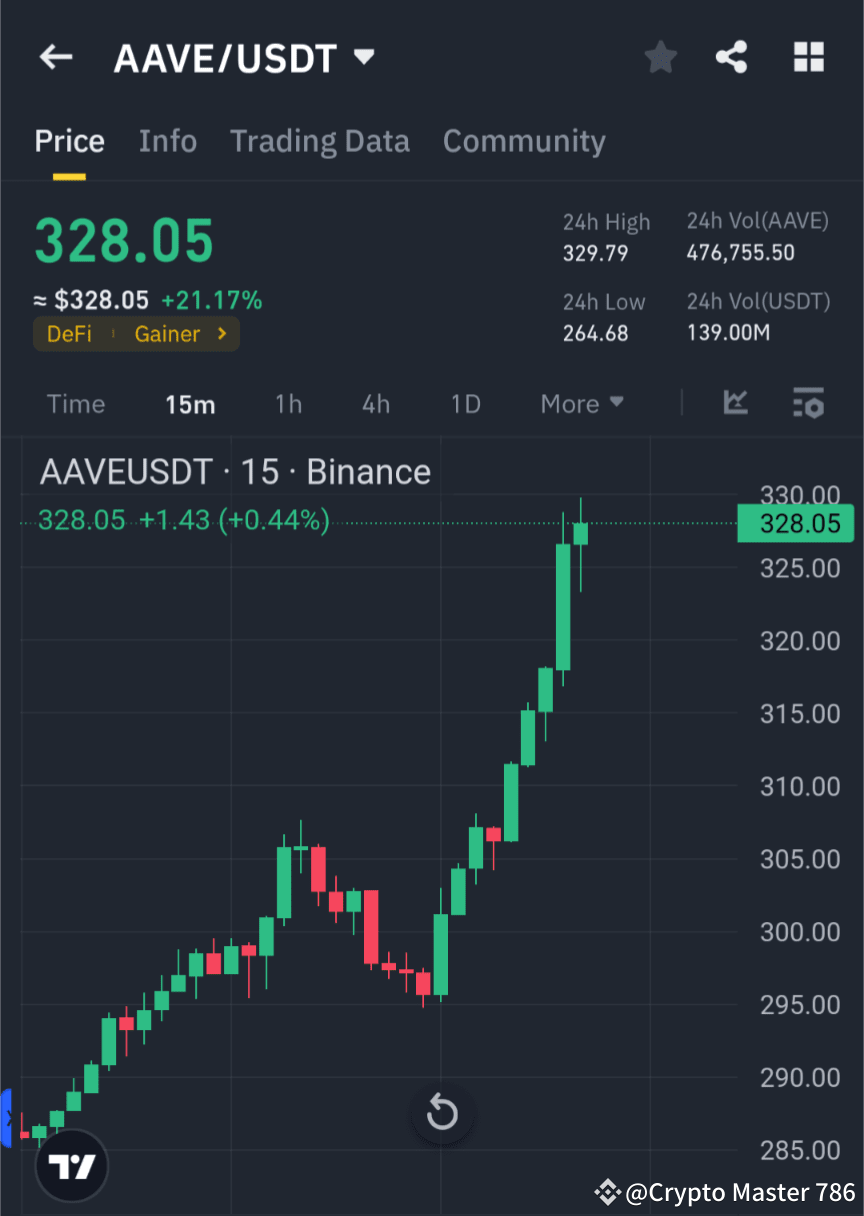This screenshot has height=1216, width=864.
Task: Tap the refresh icon on the chart
Action: [442, 1113]
